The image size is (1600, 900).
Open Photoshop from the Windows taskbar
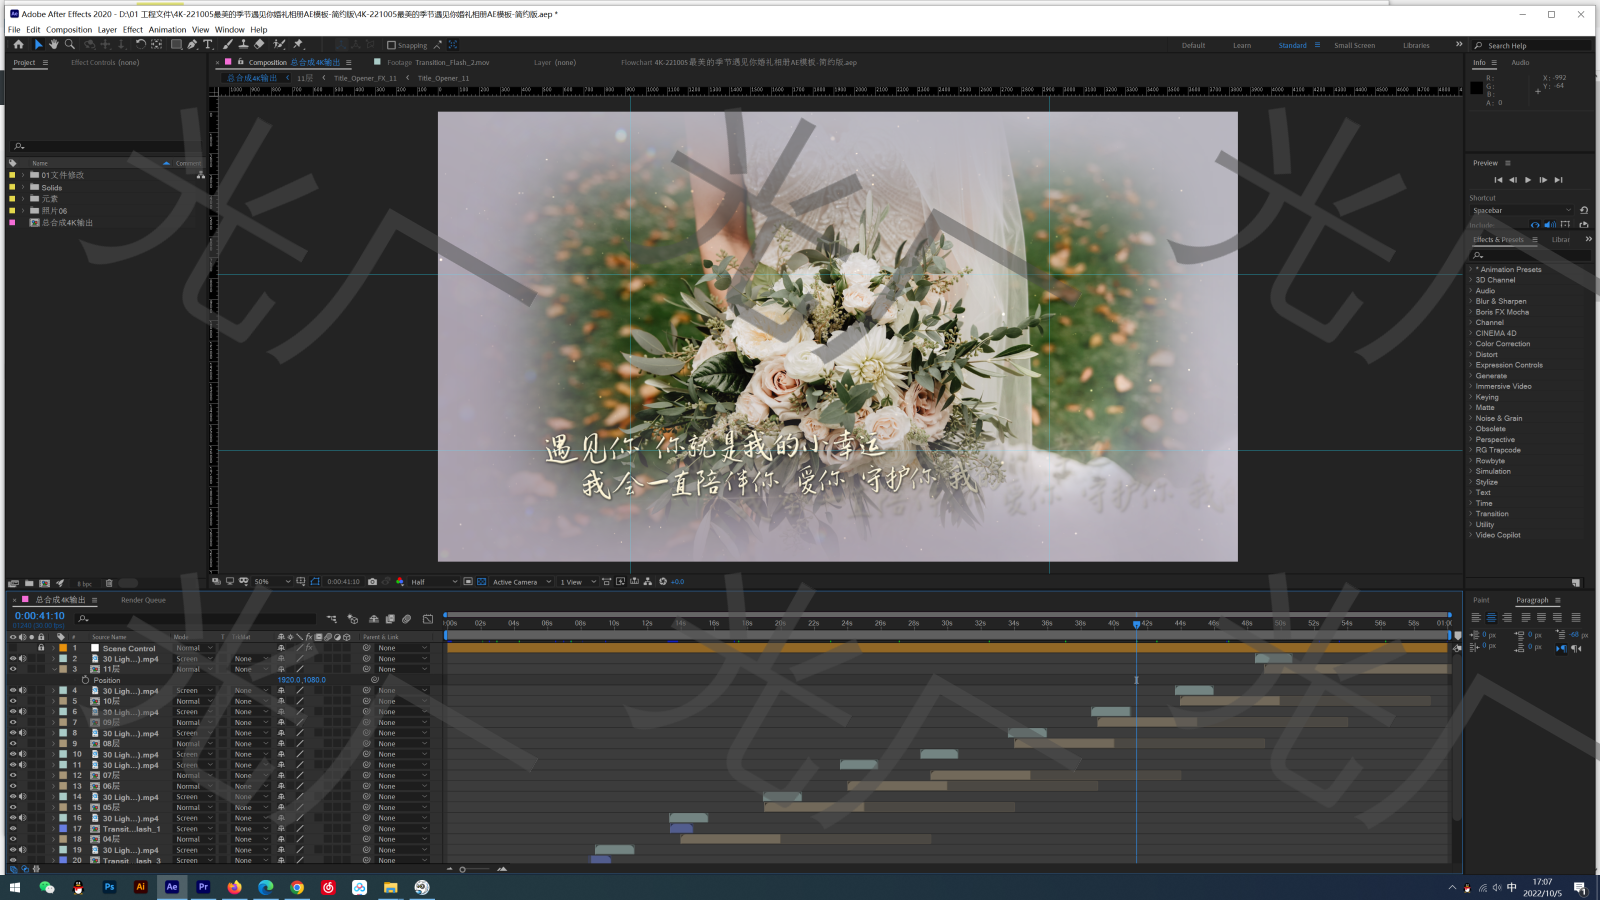tap(109, 887)
